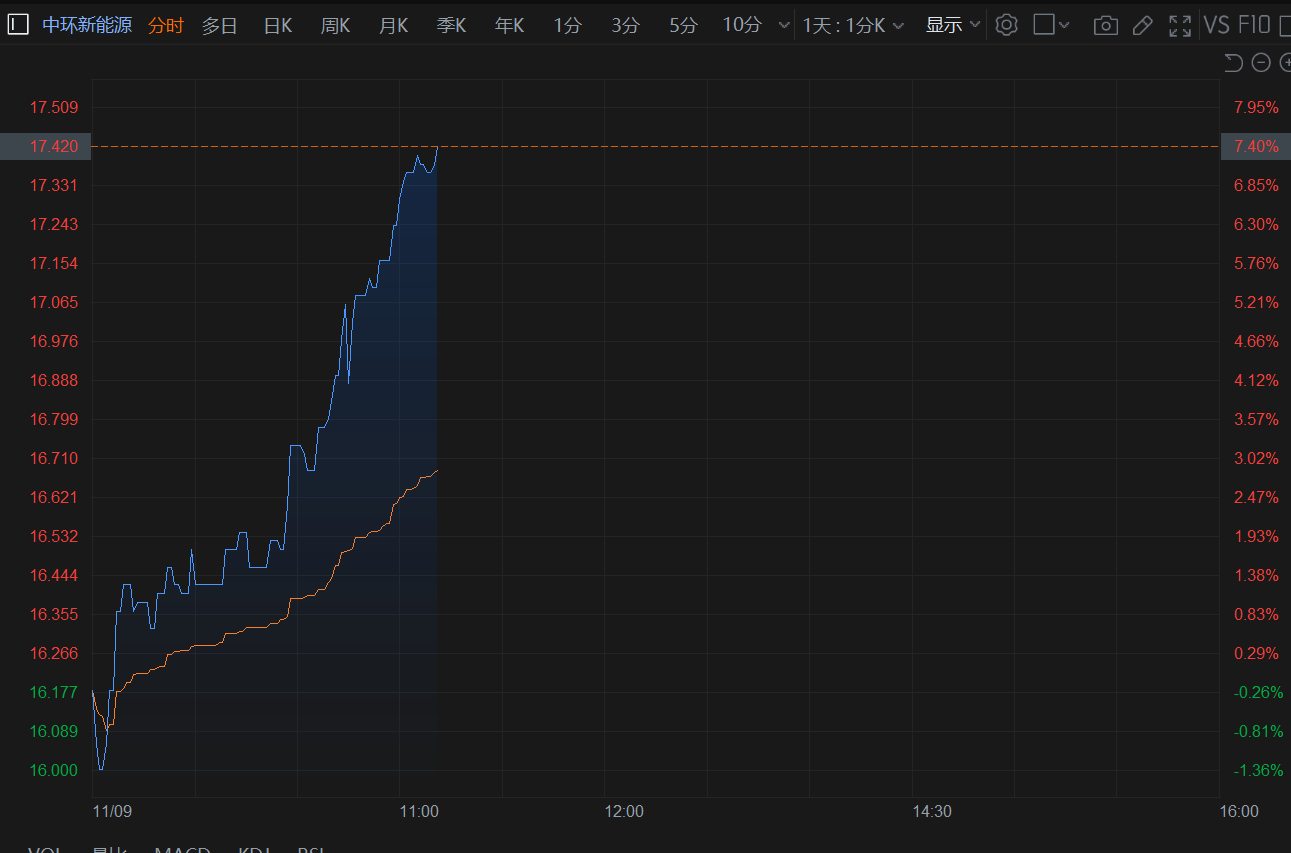Switch to the 季K quarterly chart

click(x=451, y=25)
